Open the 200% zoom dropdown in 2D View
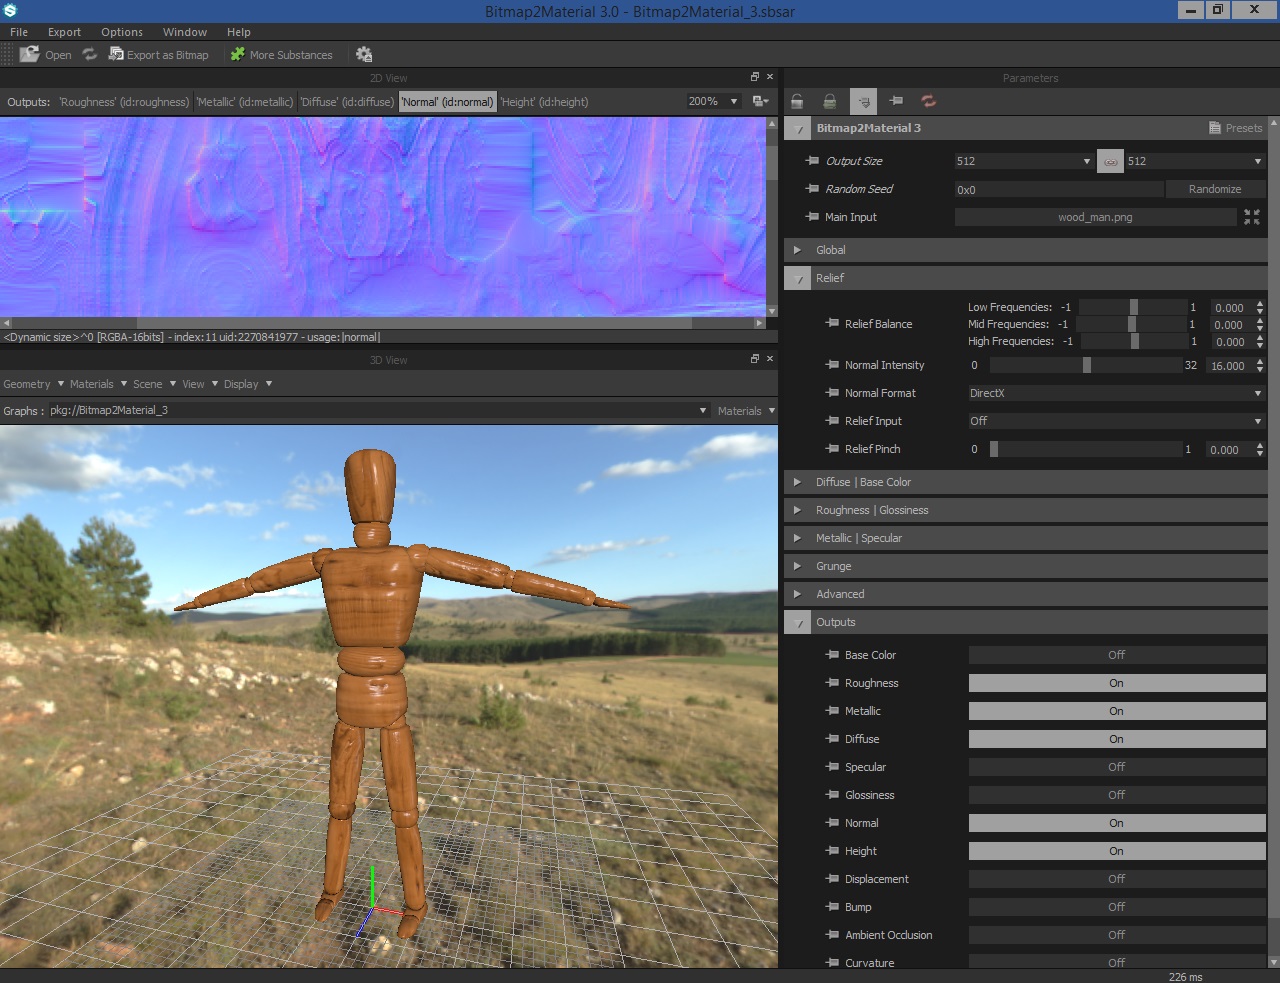1280x983 pixels. click(713, 101)
